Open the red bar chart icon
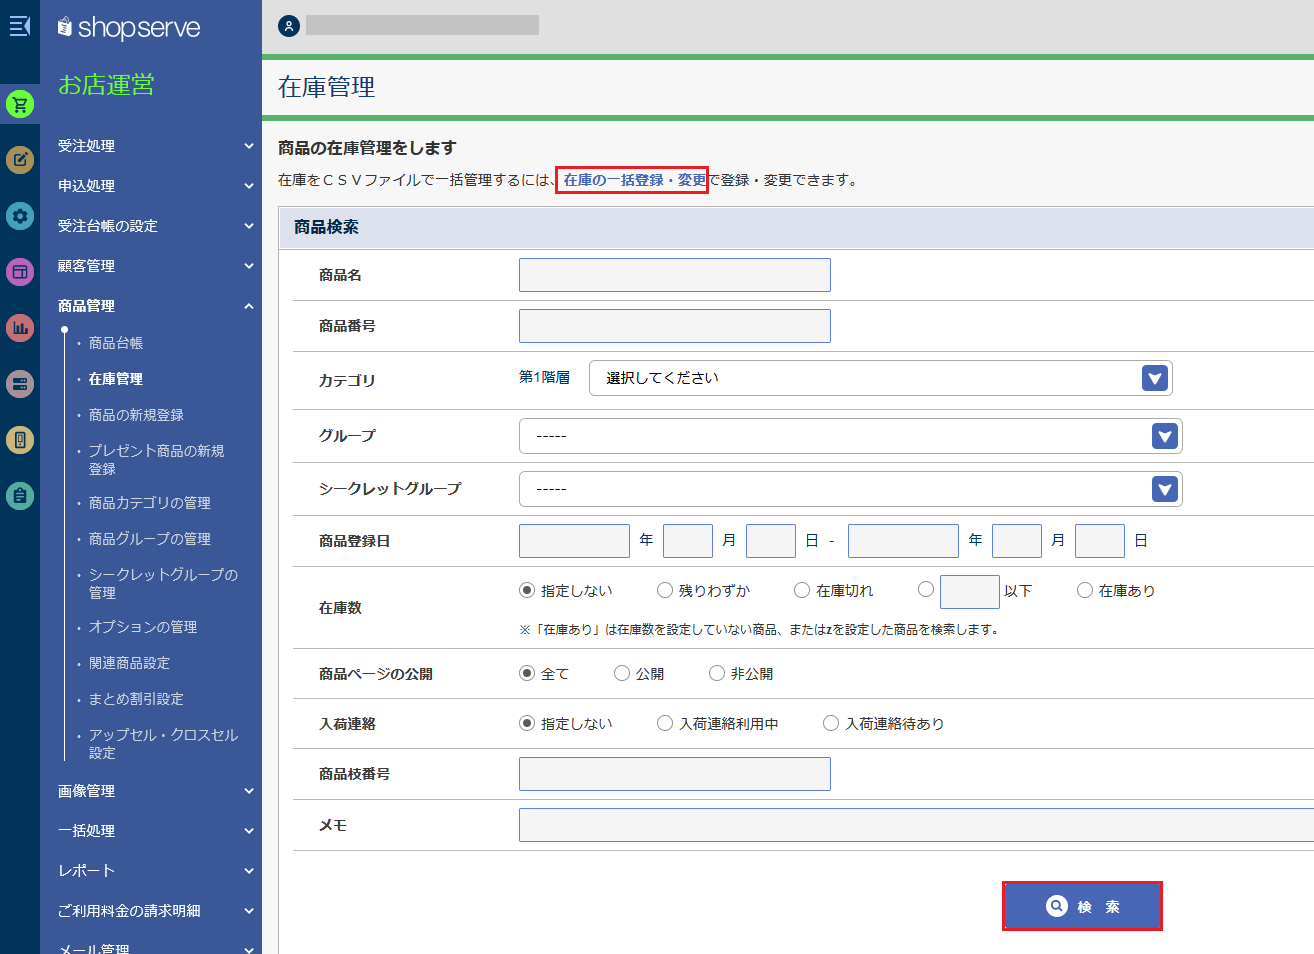The image size is (1314, 954). click(20, 328)
